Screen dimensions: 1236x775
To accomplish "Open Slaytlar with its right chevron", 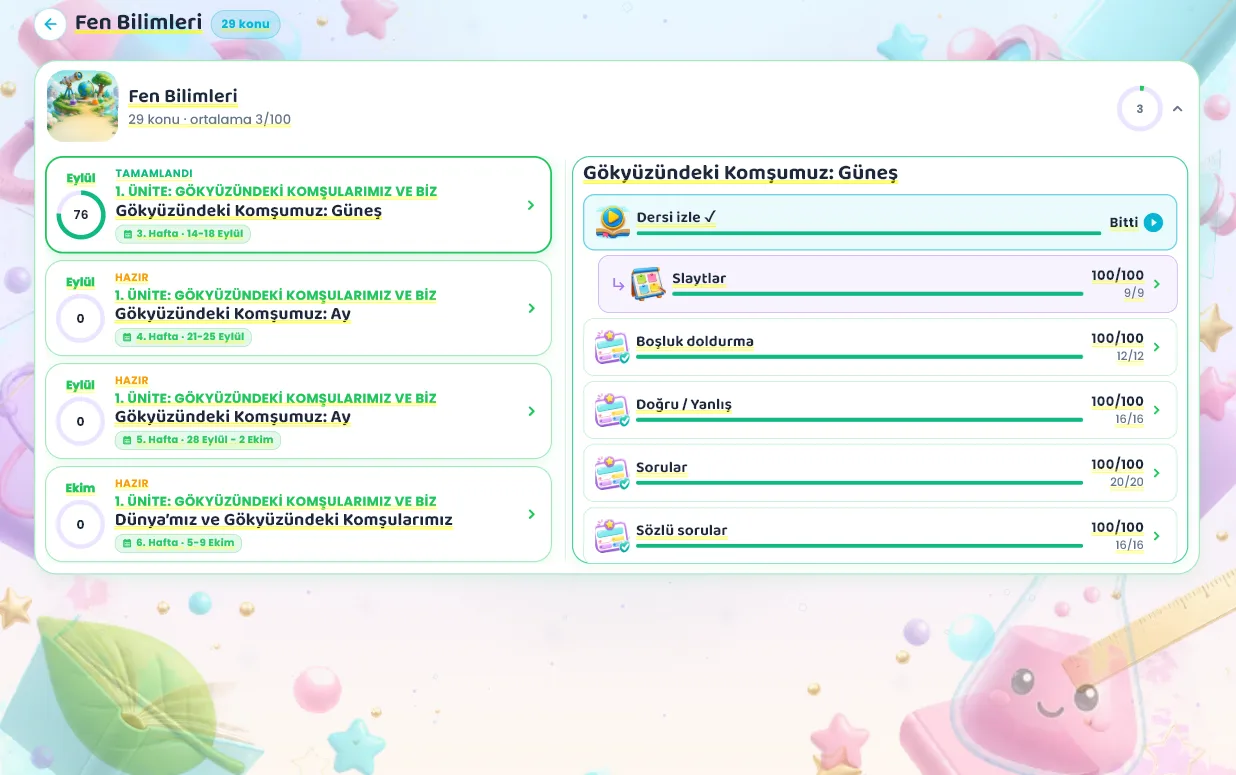I will 1157,284.
